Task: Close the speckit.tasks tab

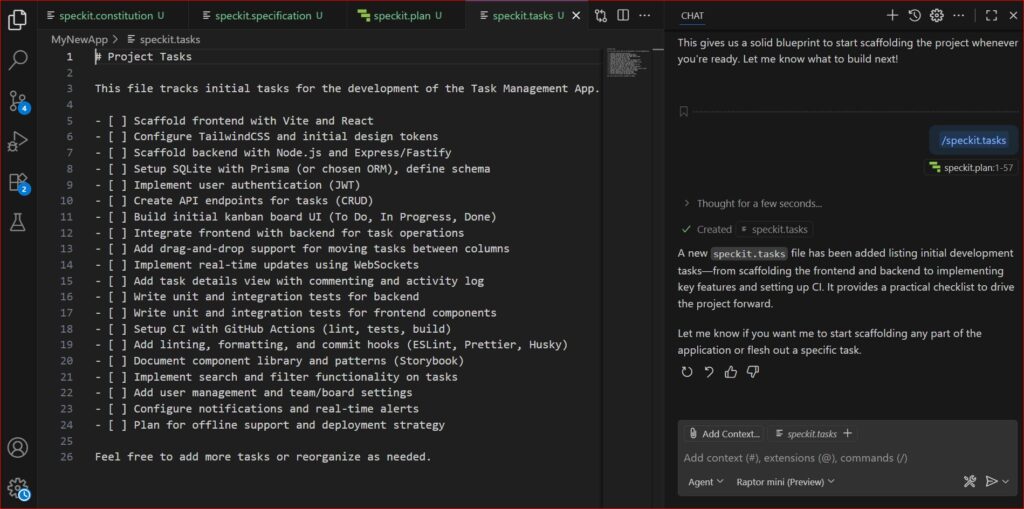Action: (576, 16)
